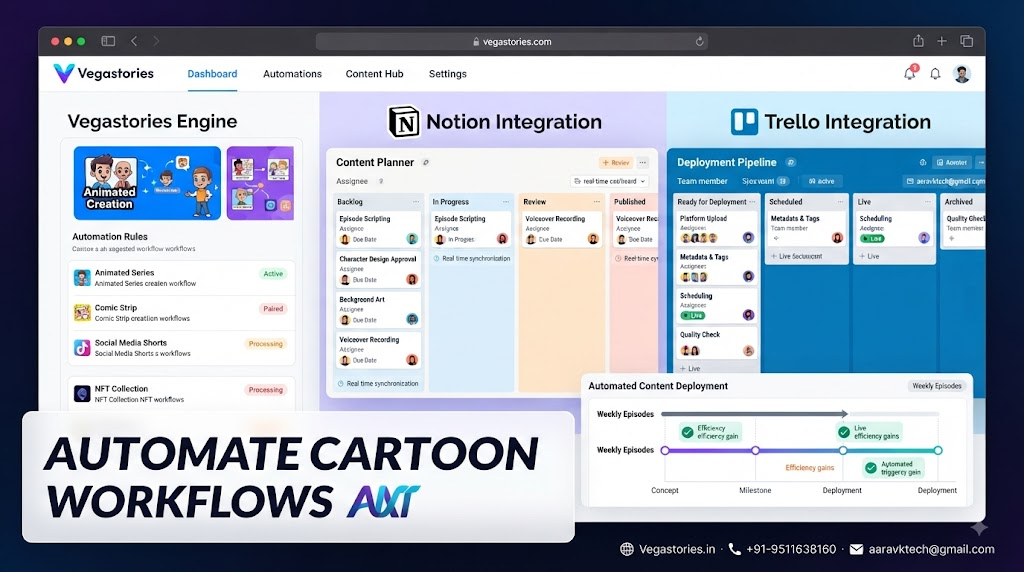Open the real time view dropdown
The height and width of the screenshot is (572, 1024).
pos(609,181)
